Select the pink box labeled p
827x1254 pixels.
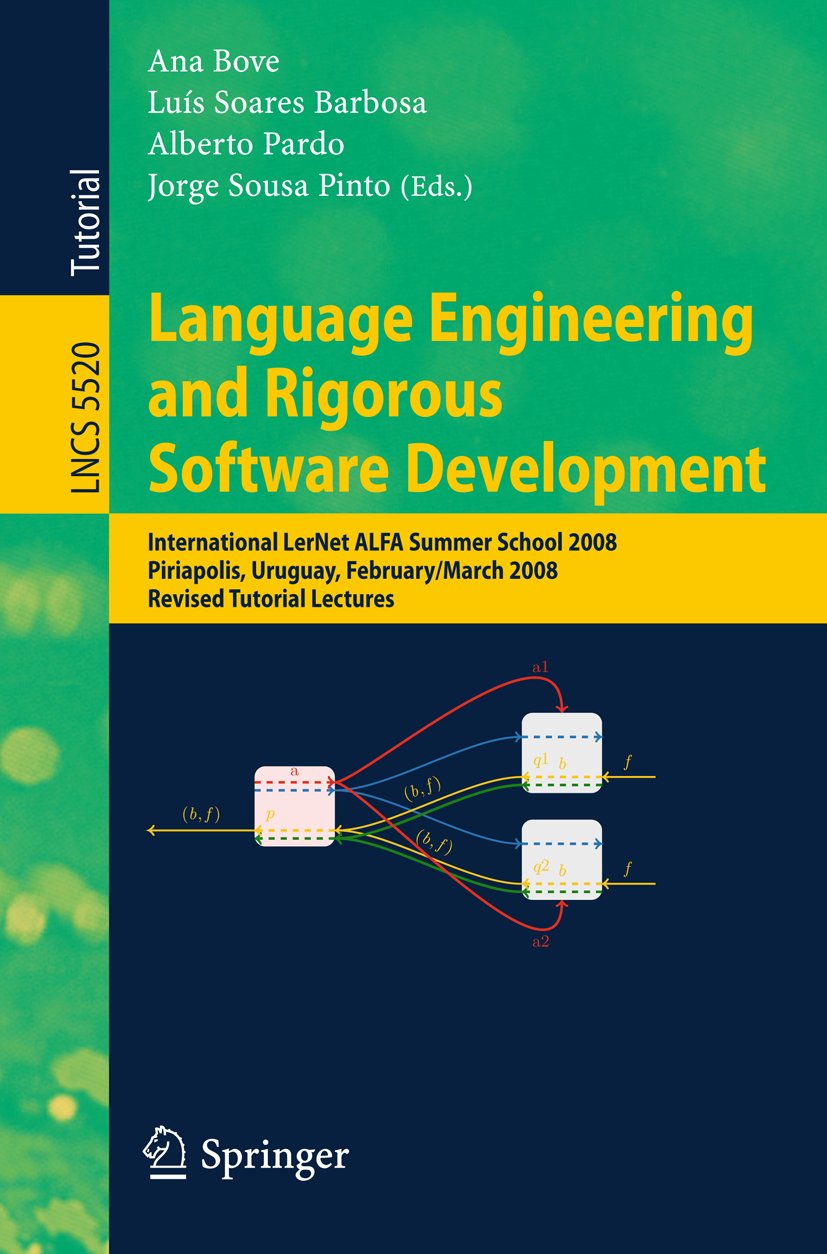[294, 806]
